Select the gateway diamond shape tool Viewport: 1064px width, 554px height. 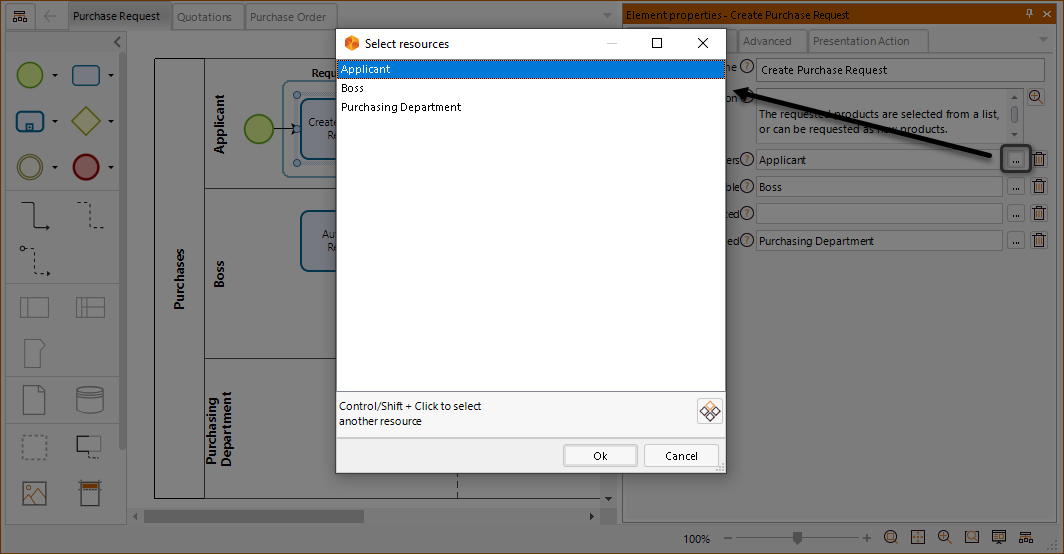pos(86,121)
